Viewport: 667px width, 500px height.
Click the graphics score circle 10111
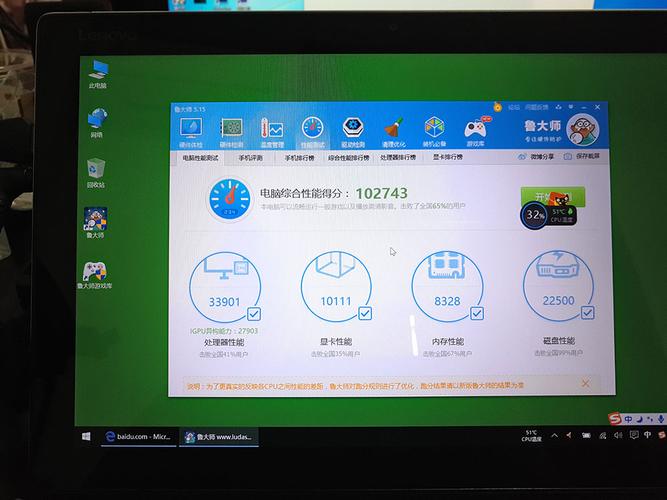(336, 286)
